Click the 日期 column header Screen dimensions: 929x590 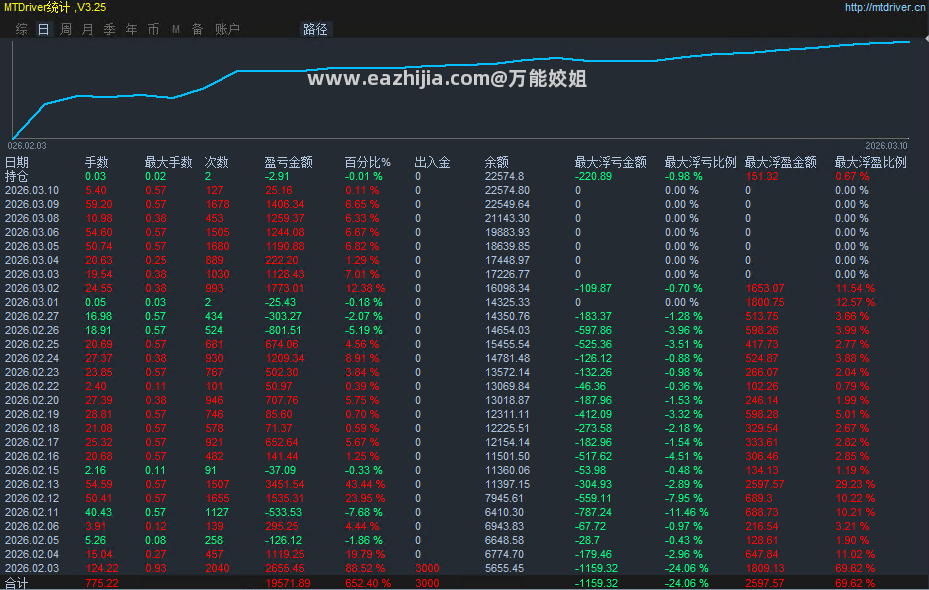17,162
